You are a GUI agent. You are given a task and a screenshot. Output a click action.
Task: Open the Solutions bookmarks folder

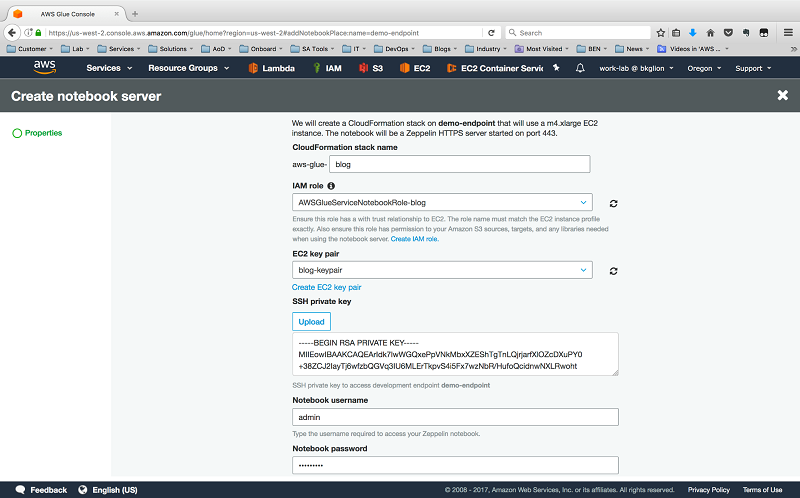coord(170,49)
